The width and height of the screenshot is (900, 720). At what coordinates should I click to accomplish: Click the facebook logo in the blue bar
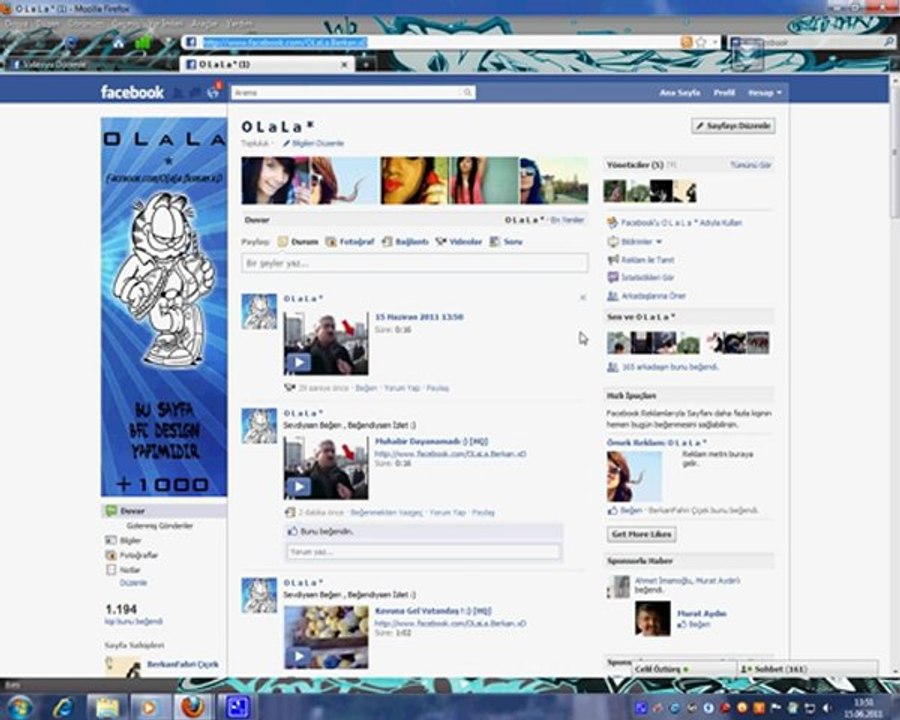click(x=132, y=92)
